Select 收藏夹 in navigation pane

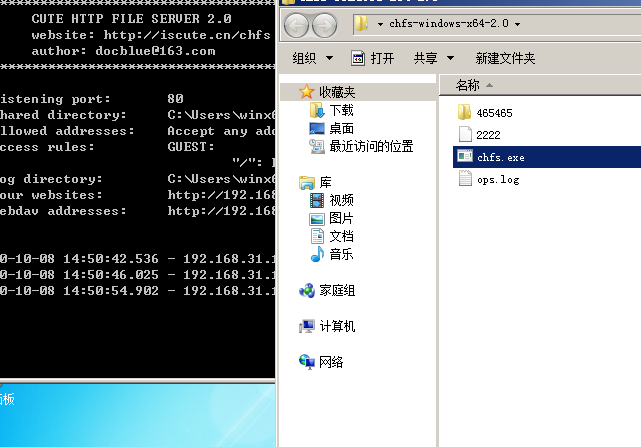337,92
